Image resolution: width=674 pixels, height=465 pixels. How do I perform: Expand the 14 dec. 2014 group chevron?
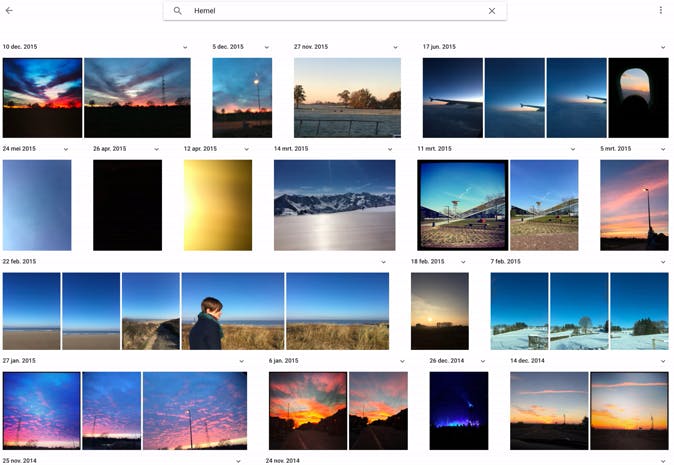(663, 361)
